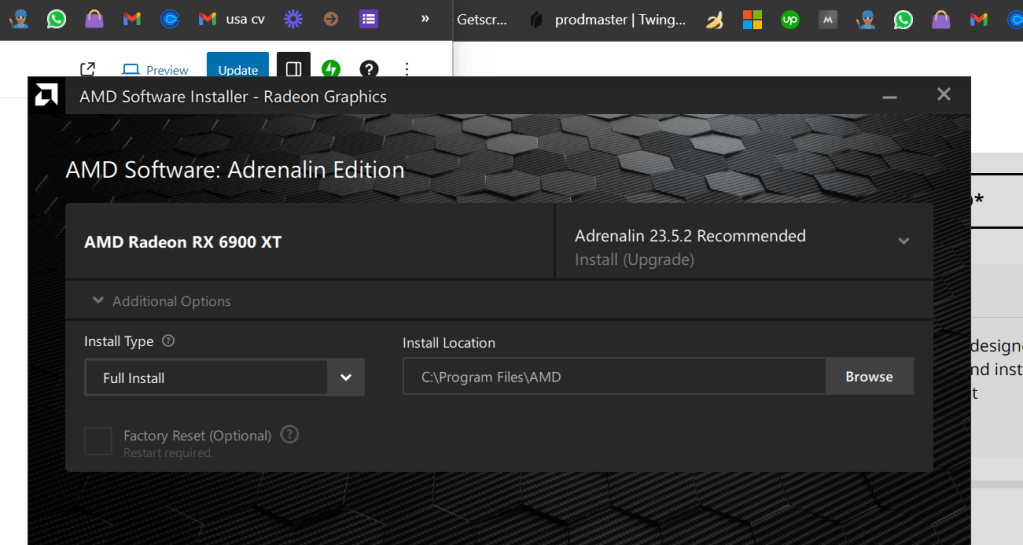The image size is (1023, 545).
Task: Open the avatar bookmark in right browser
Action: [866, 20]
